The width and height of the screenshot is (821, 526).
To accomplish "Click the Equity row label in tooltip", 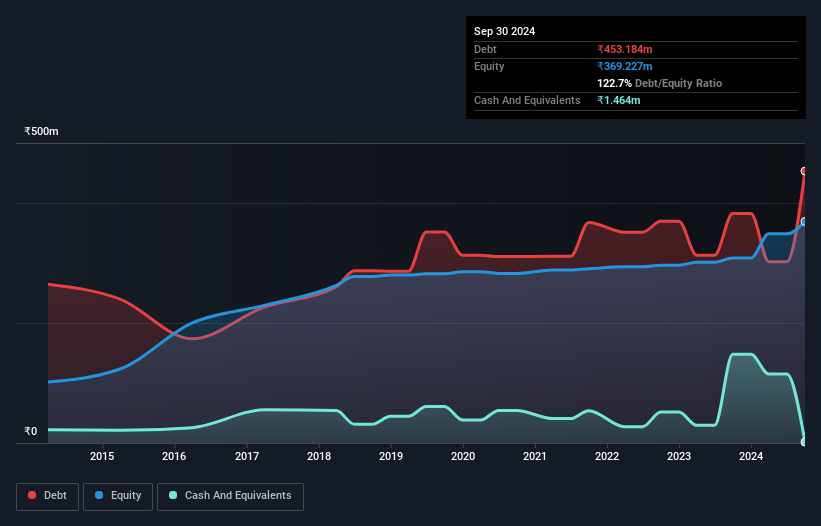I will coord(489,66).
